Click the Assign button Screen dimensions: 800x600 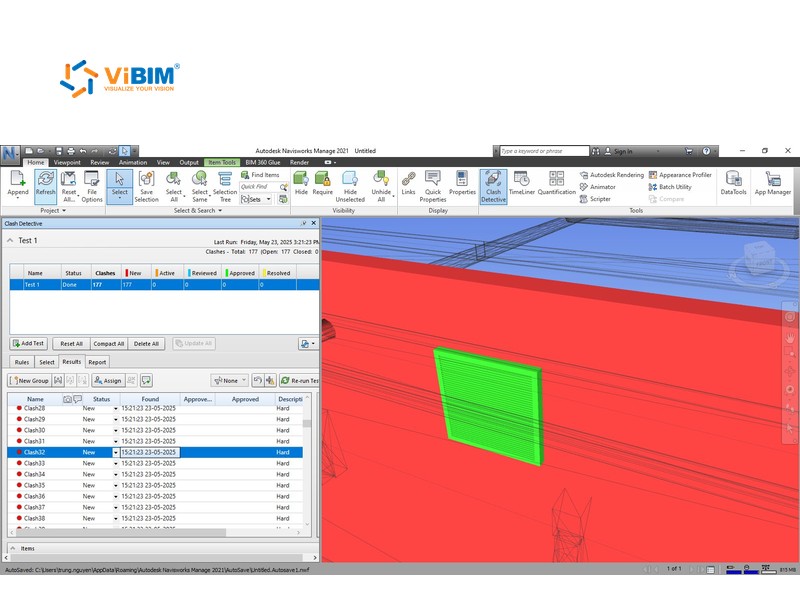click(108, 380)
